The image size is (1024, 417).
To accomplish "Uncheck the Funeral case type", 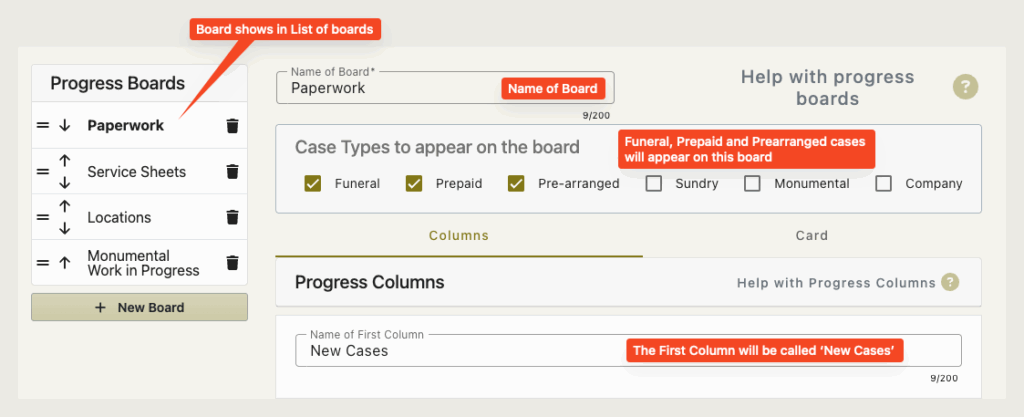I will click(312, 183).
